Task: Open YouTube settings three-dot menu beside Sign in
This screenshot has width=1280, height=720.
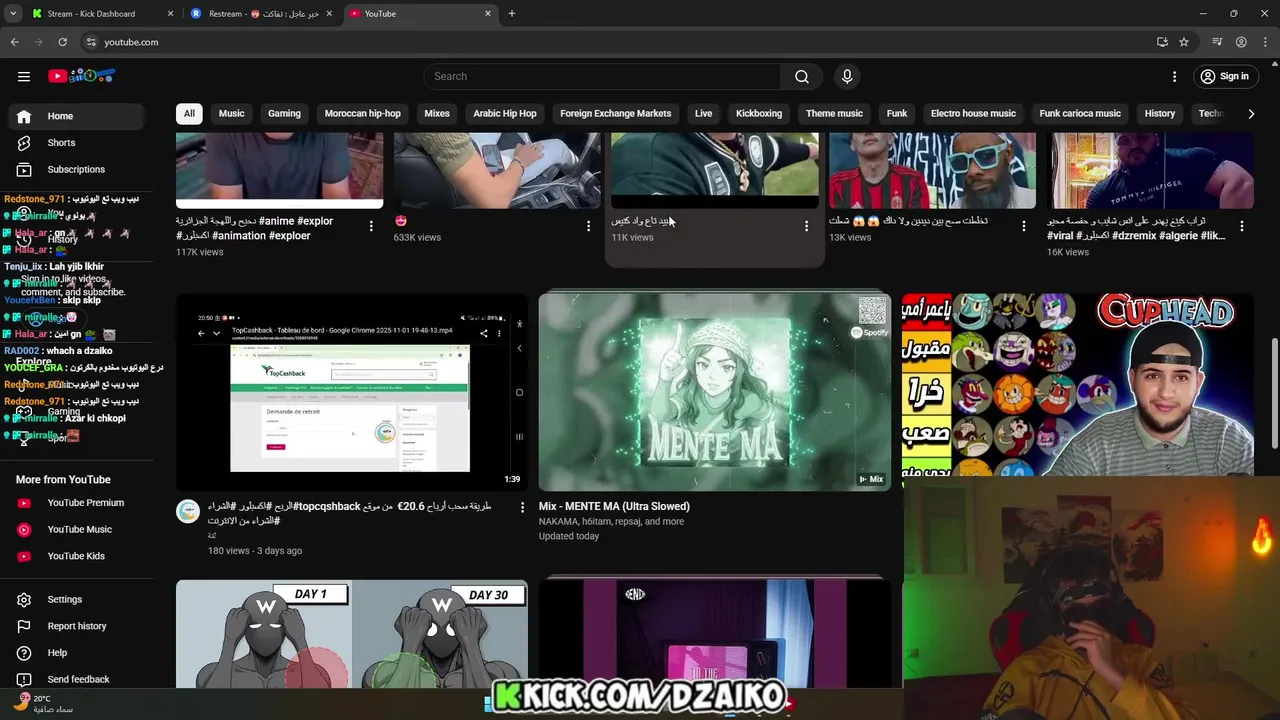Action: click(1175, 76)
